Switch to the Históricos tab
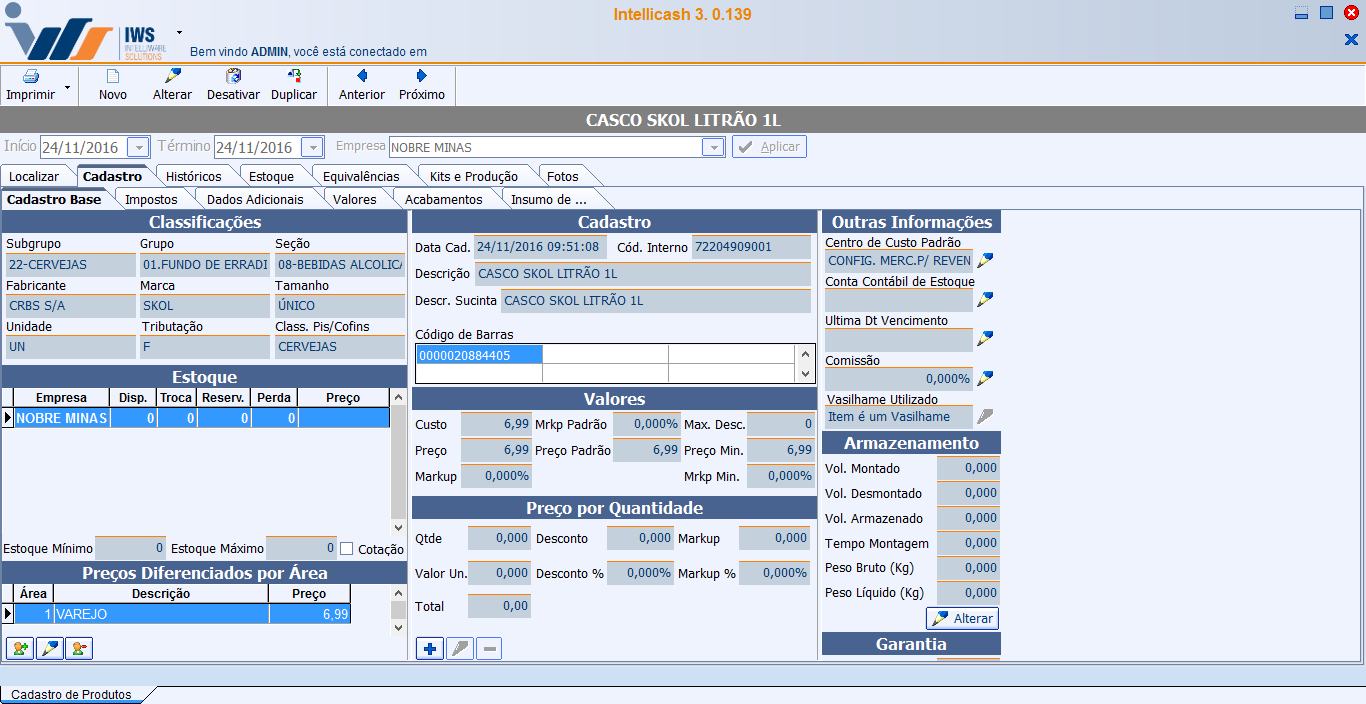Viewport: 1366px width, 704px height. tap(194, 176)
